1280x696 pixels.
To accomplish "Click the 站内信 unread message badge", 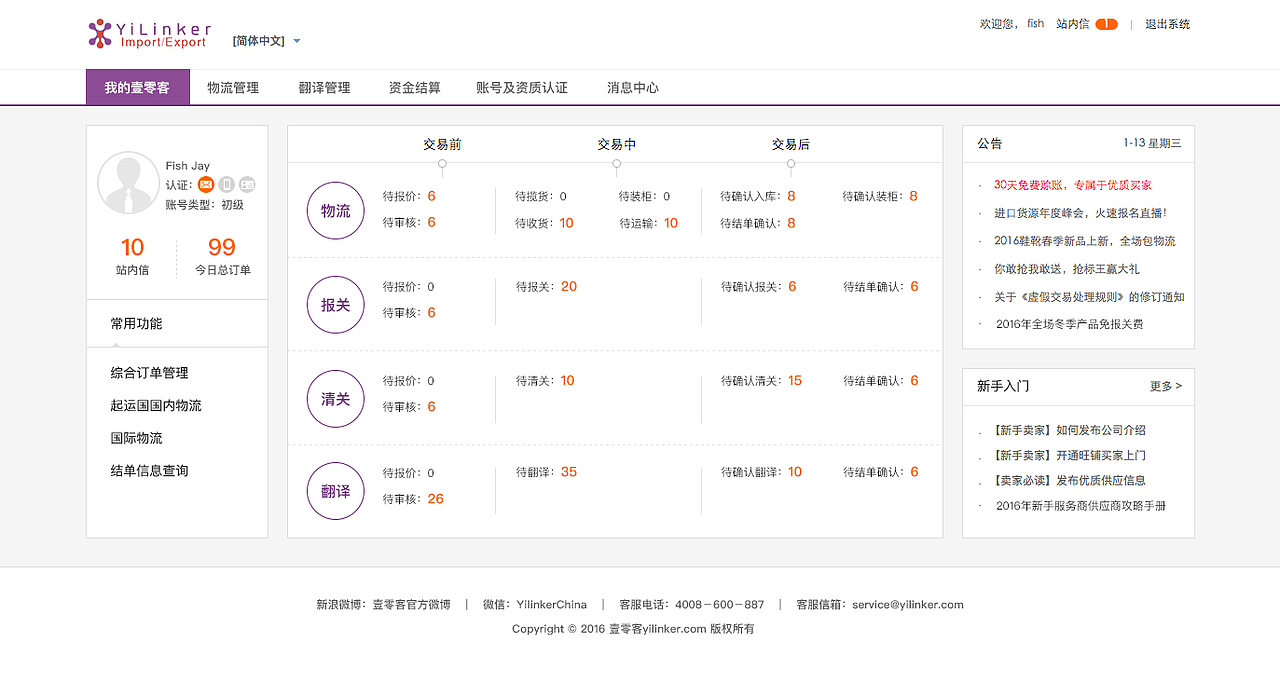I will [x=1105, y=23].
